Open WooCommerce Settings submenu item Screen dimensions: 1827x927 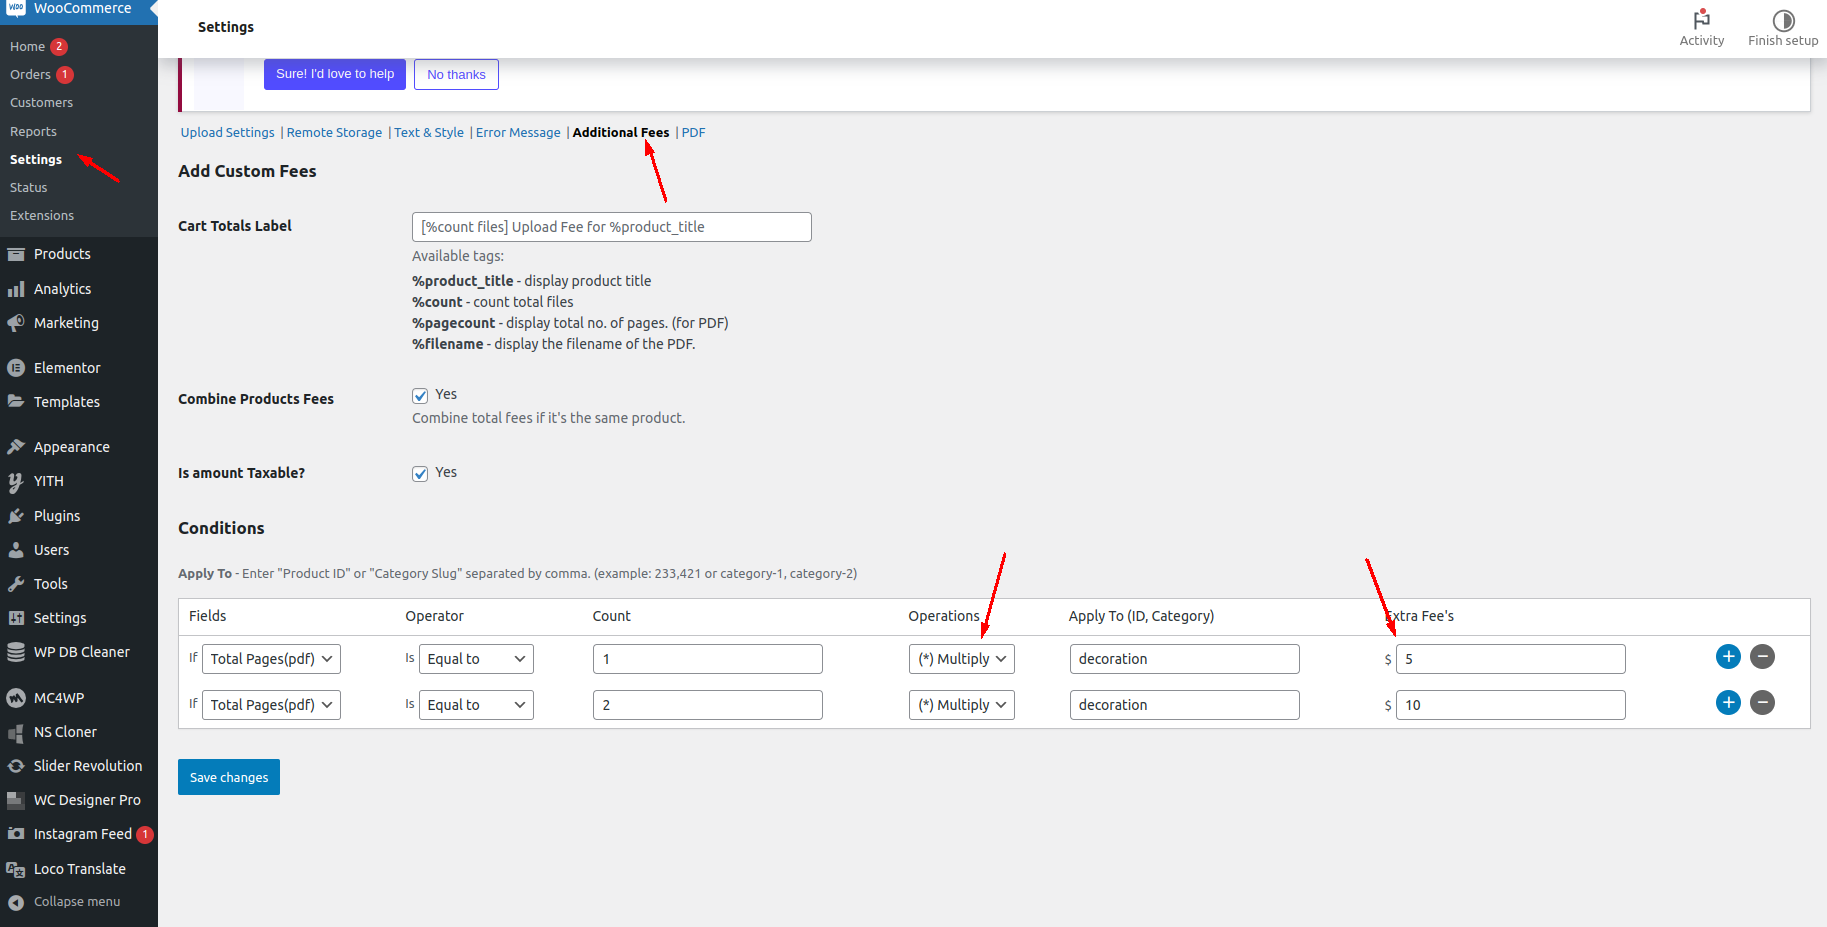click(36, 160)
